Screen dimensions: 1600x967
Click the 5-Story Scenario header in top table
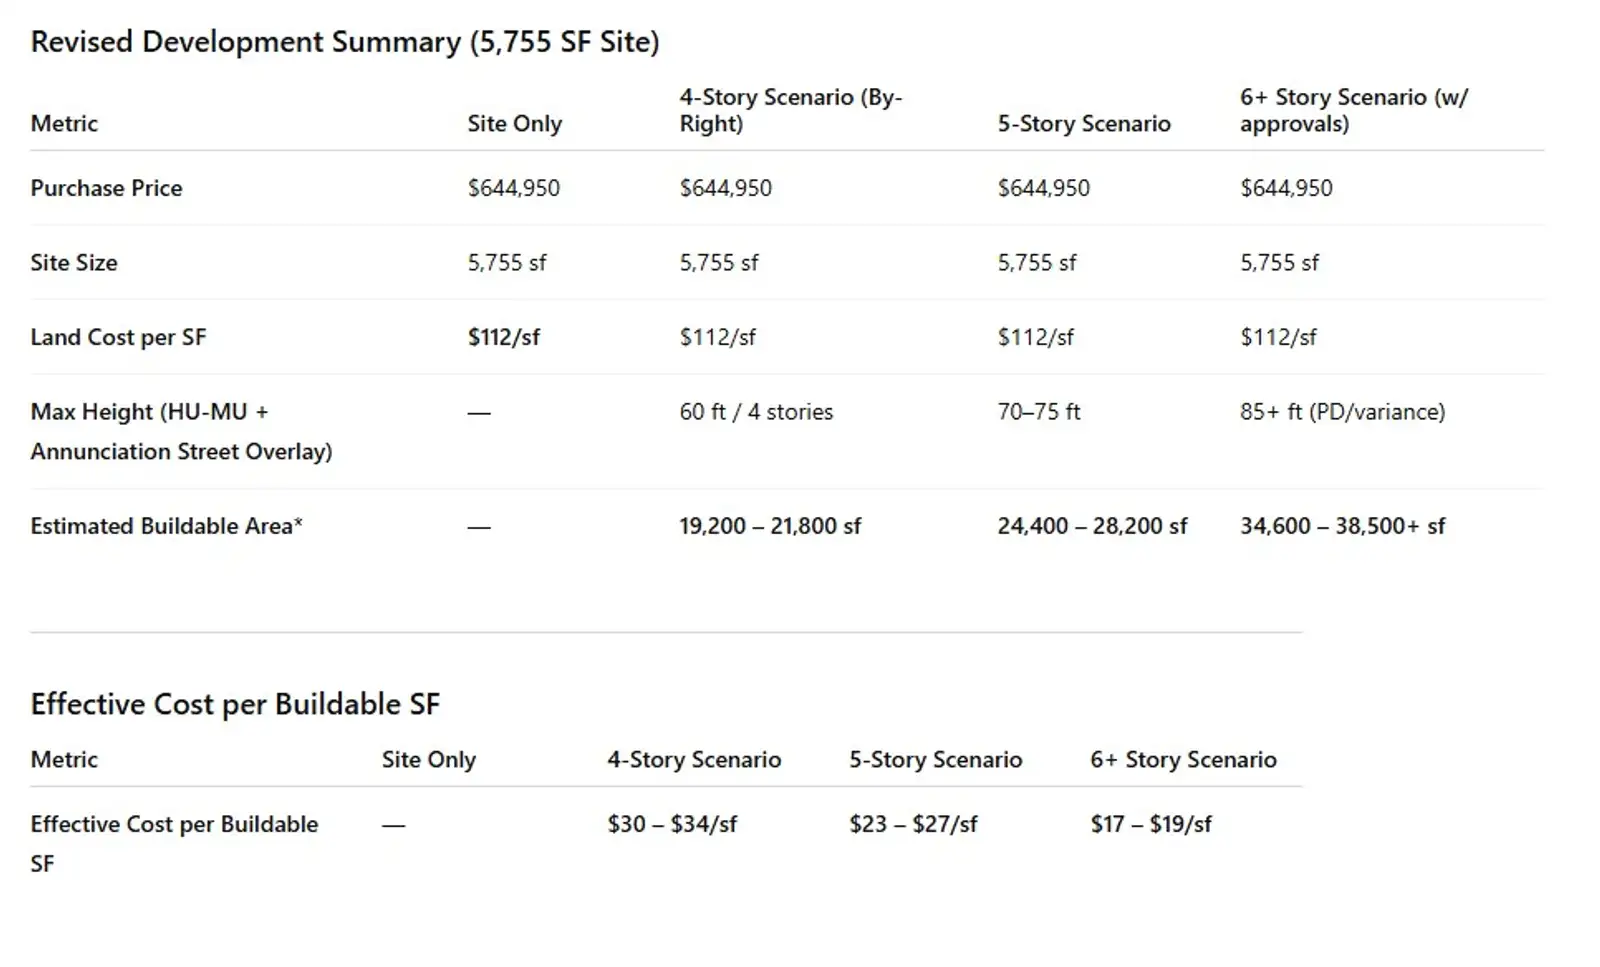[1083, 124]
